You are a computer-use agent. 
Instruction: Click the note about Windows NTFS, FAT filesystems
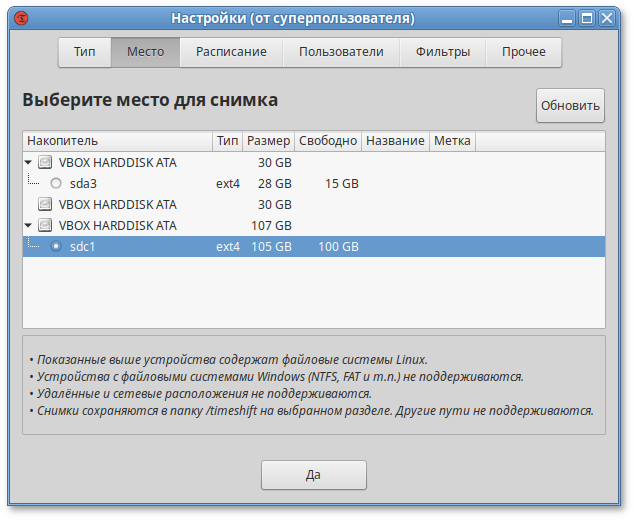[x=277, y=377]
